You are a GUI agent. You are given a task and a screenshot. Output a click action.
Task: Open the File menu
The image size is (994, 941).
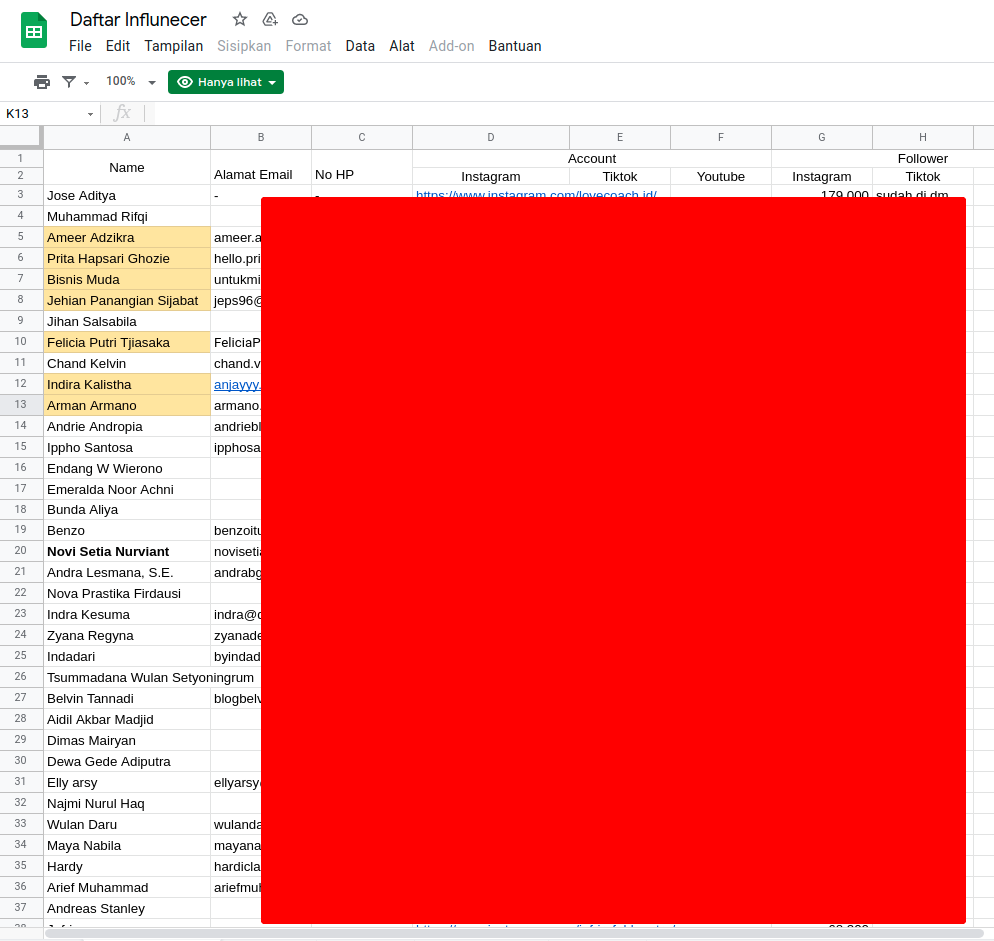[x=80, y=46]
